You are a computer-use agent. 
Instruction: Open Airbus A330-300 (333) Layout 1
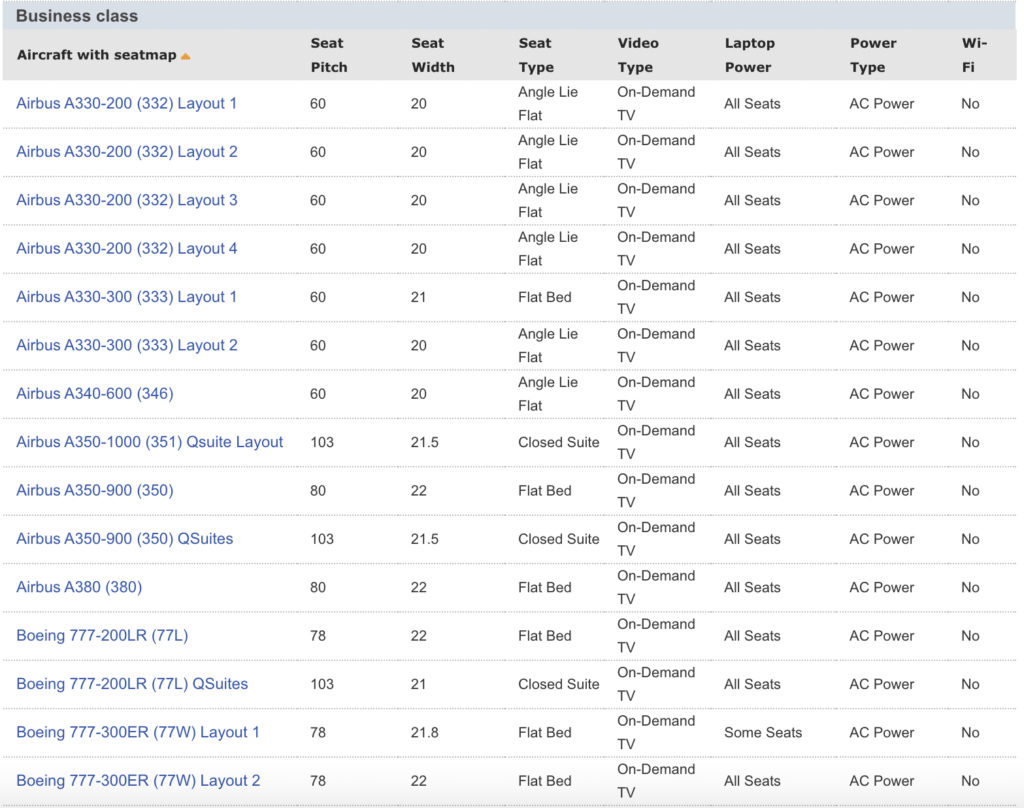[127, 297]
